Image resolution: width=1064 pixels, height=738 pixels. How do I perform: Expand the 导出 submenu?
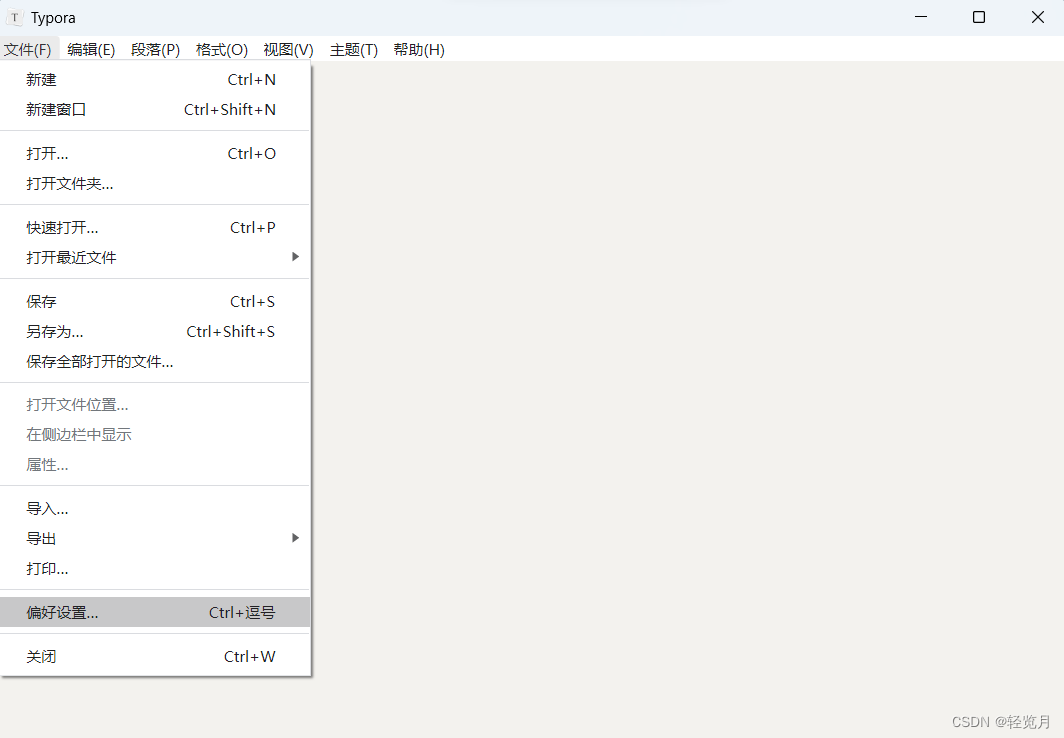155,538
